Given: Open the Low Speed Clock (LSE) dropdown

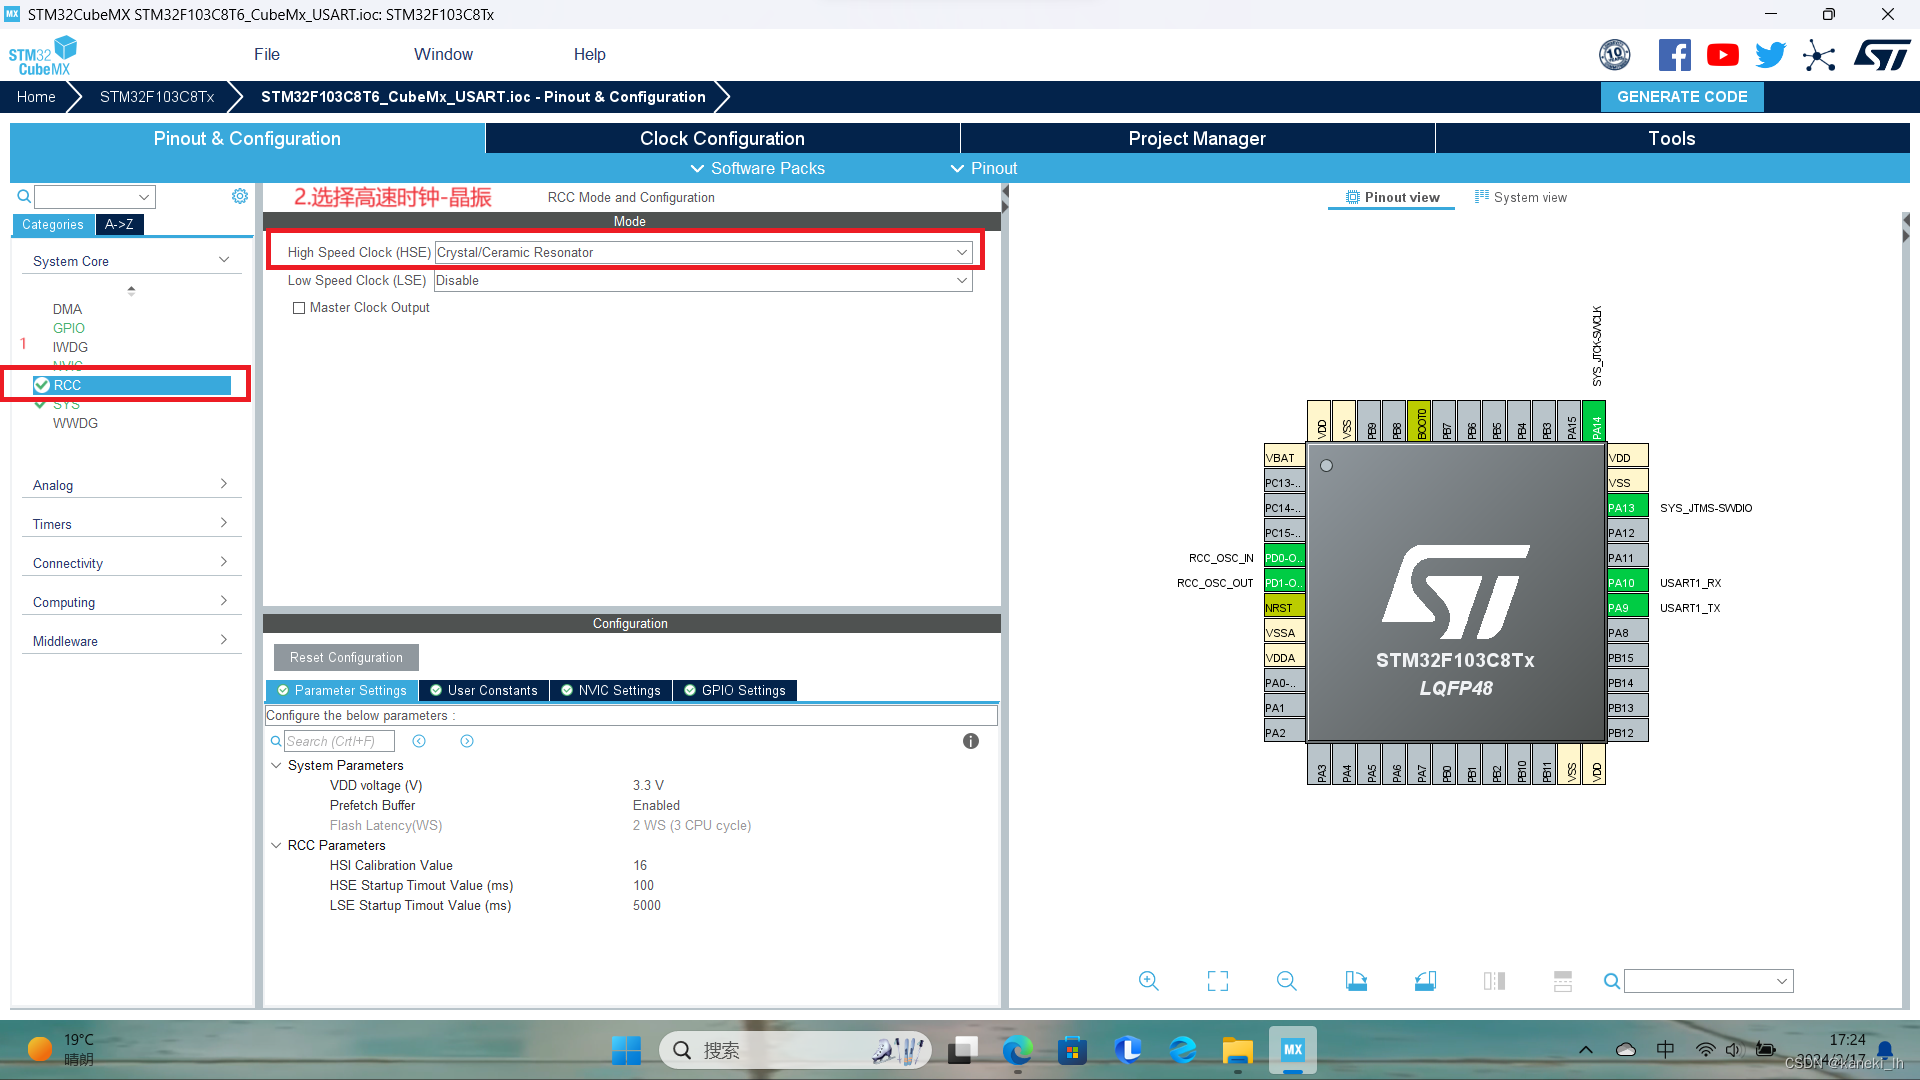Looking at the screenshot, I should (961, 281).
